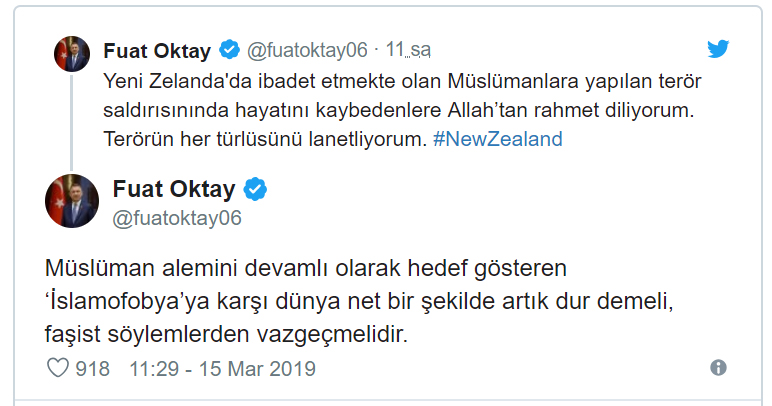Click the large verified badge beside Fuat Oktay

(256, 190)
